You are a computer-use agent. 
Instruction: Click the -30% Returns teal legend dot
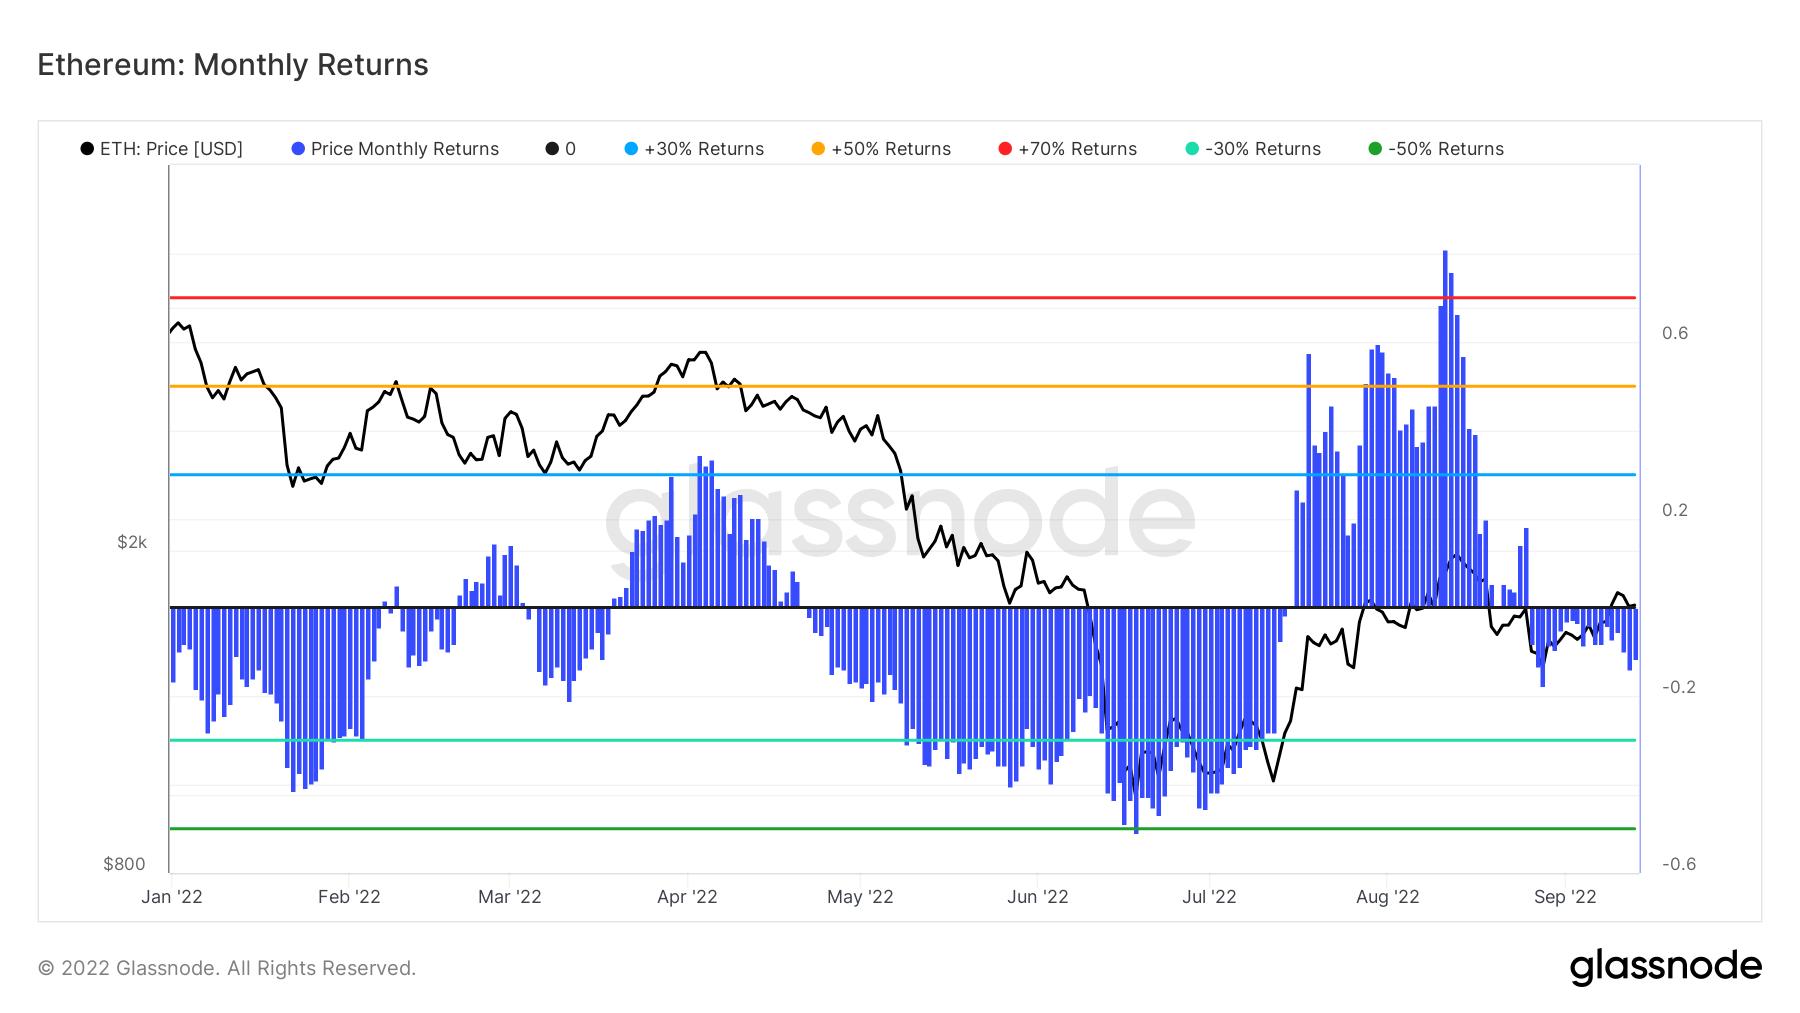click(x=1192, y=149)
